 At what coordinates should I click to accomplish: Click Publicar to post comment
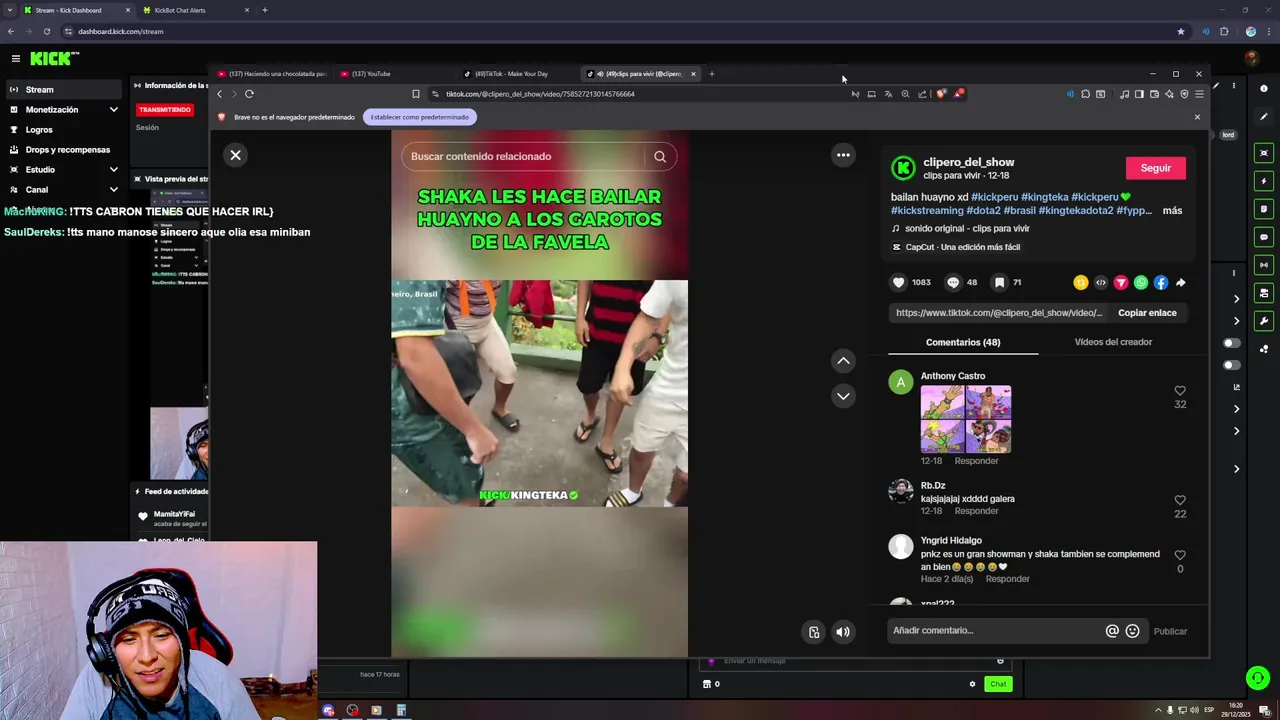point(1170,631)
